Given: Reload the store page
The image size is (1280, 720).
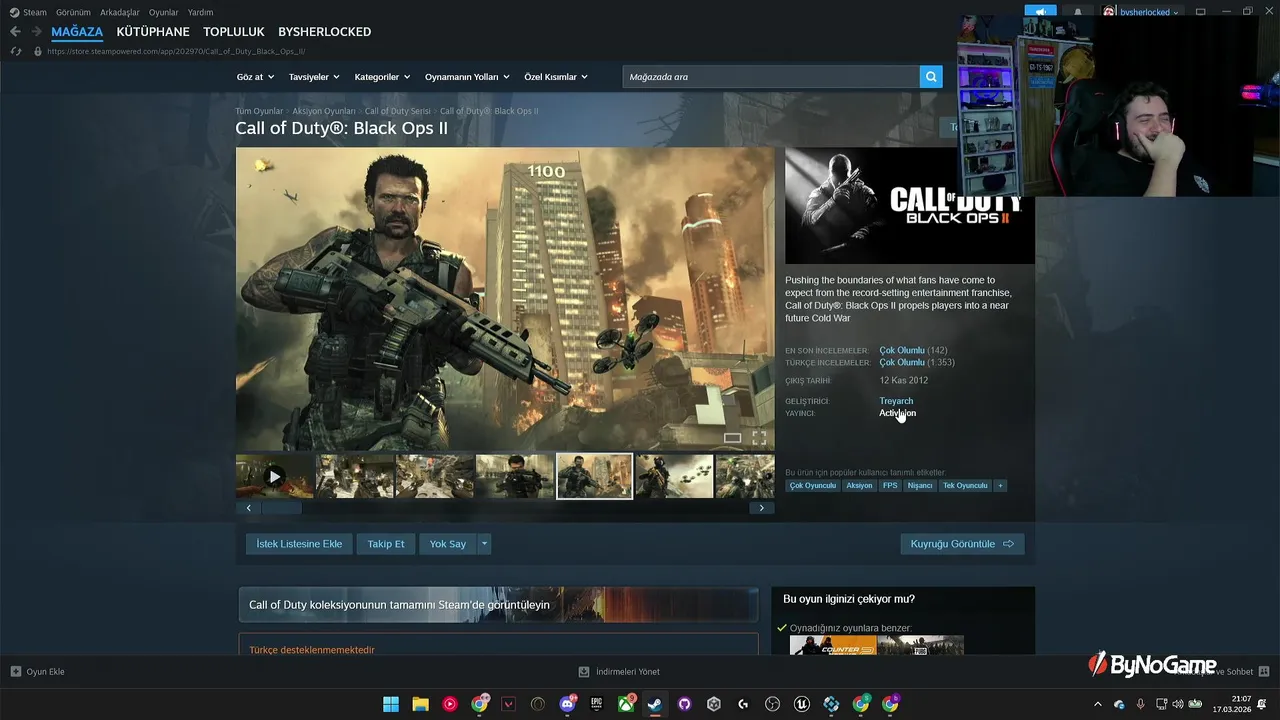Looking at the screenshot, I should [15, 51].
